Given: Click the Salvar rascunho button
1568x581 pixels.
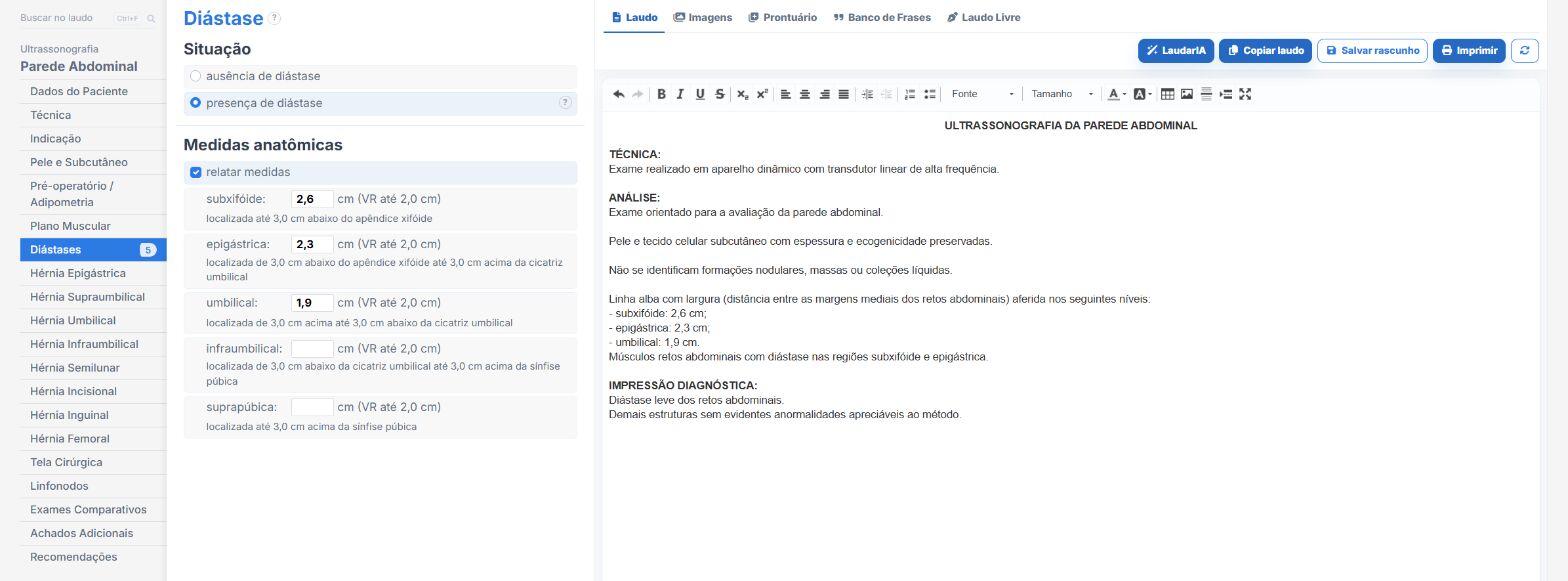Looking at the screenshot, I should (x=1372, y=51).
